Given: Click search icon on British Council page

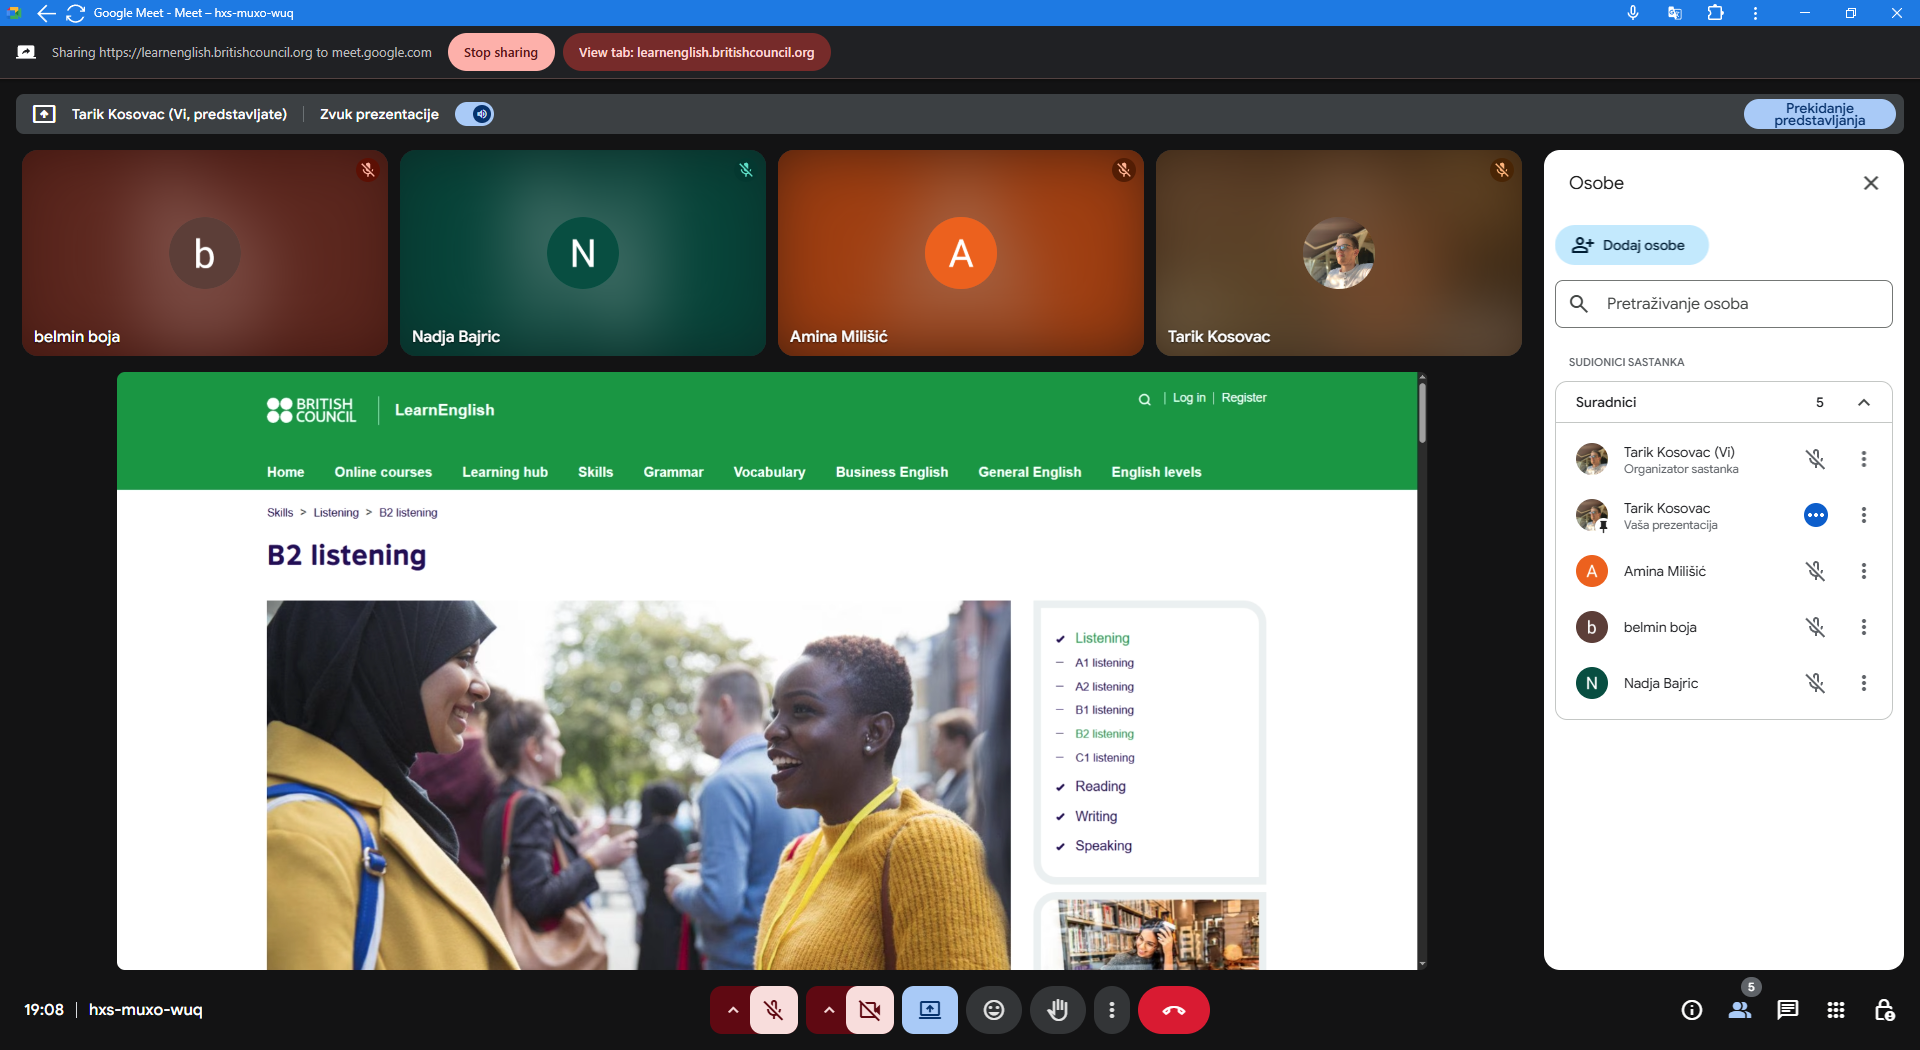Looking at the screenshot, I should pyautogui.click(x=1144, y=399).
